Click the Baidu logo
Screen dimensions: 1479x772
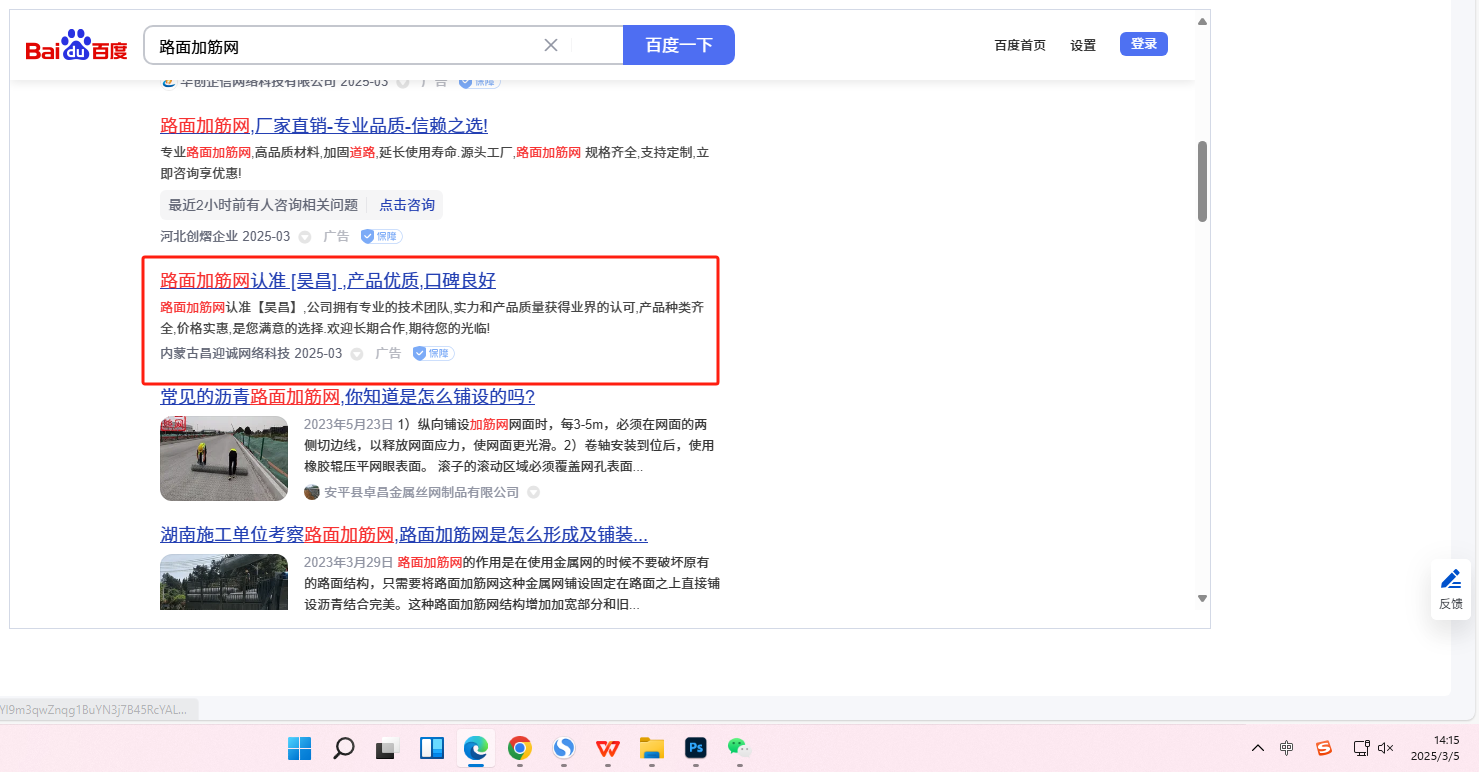click(77, 46)
